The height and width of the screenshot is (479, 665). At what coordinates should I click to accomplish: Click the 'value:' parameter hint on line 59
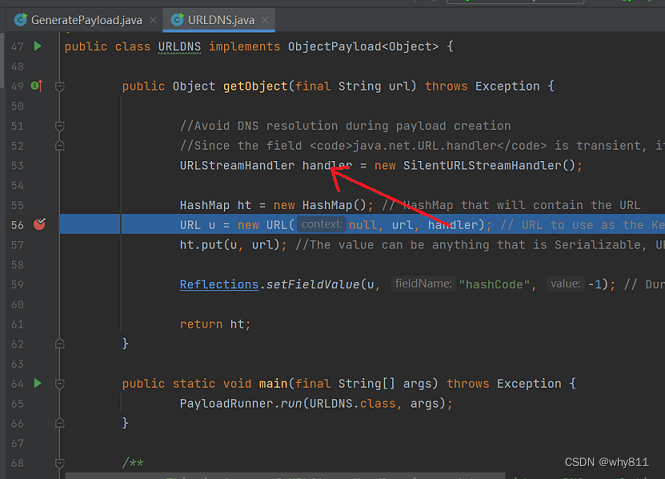pos(565,283)
